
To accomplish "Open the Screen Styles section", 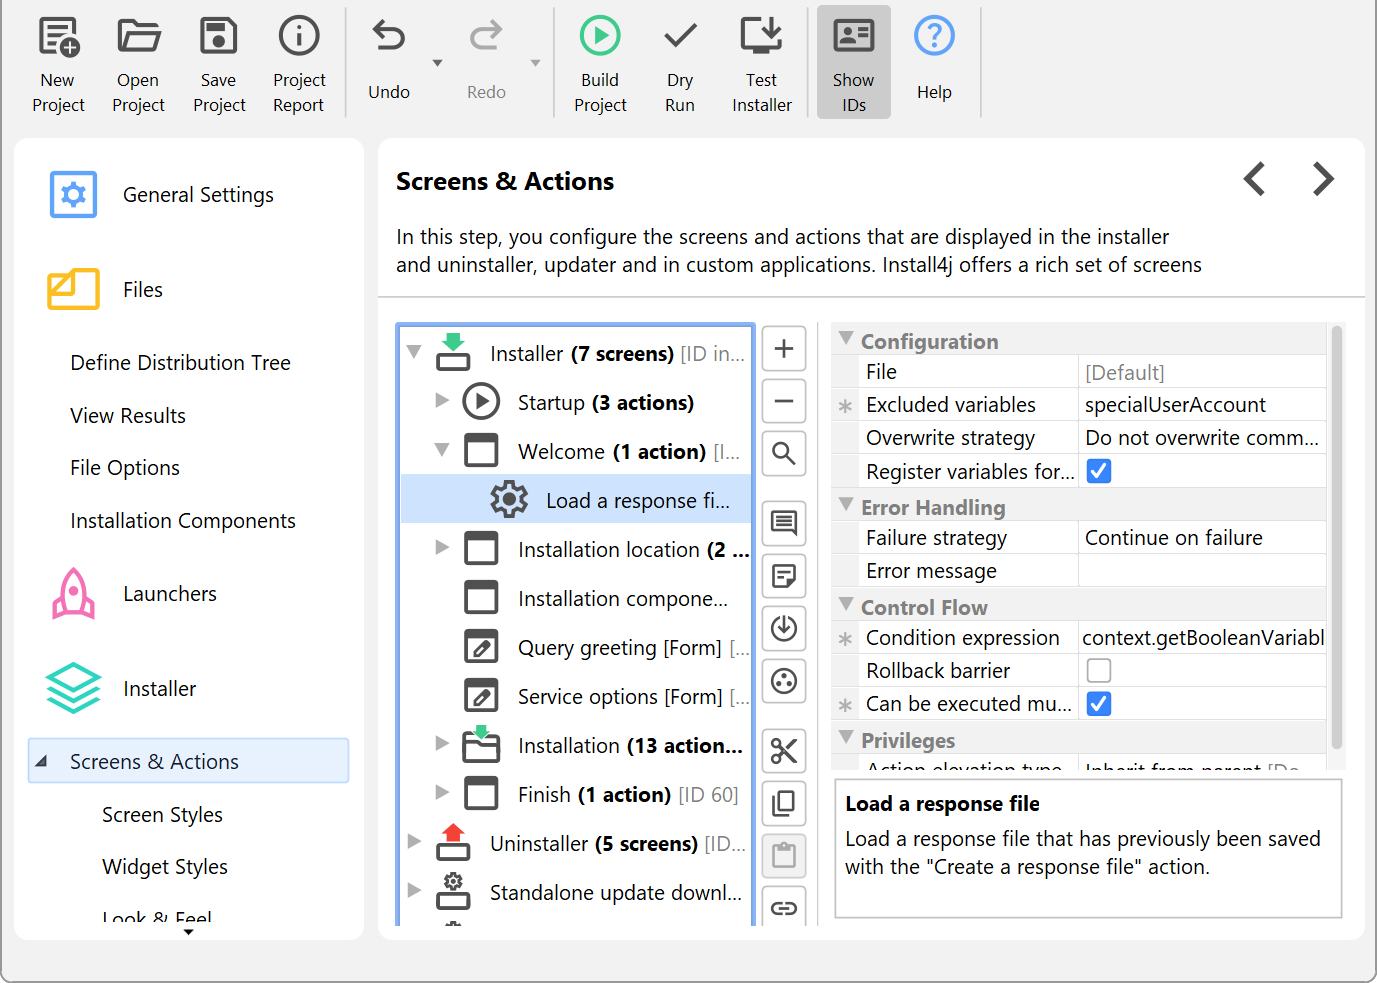I will click(x=162, y=815).
